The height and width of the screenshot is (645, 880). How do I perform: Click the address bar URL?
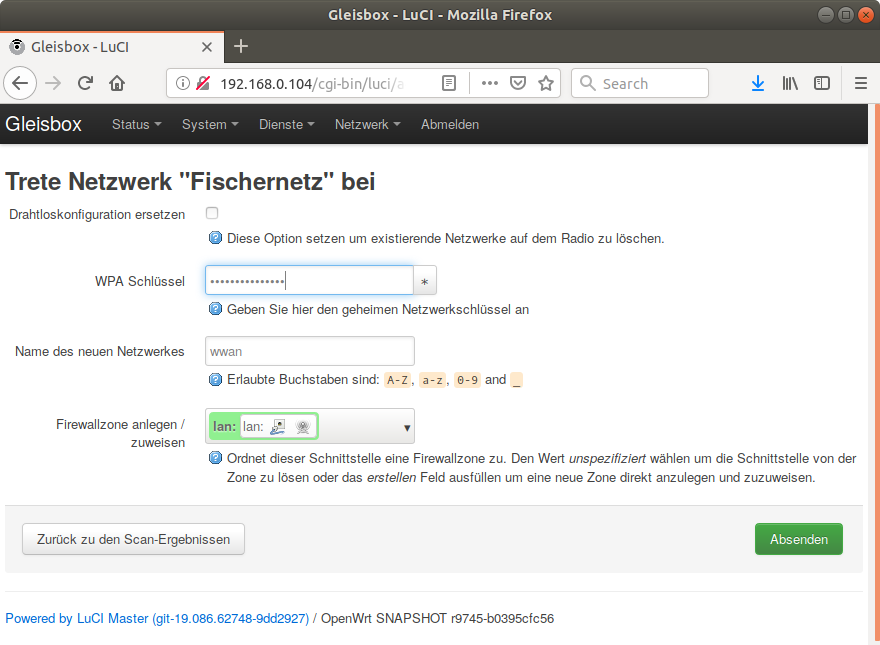pos(312,84)
